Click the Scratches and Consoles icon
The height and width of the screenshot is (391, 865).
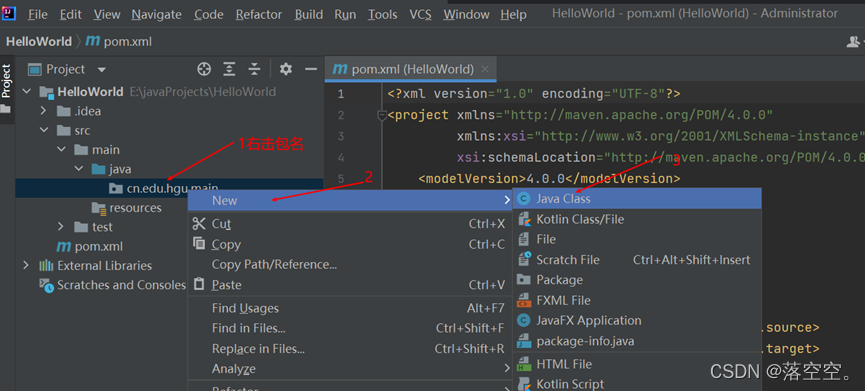pos(46,285)
